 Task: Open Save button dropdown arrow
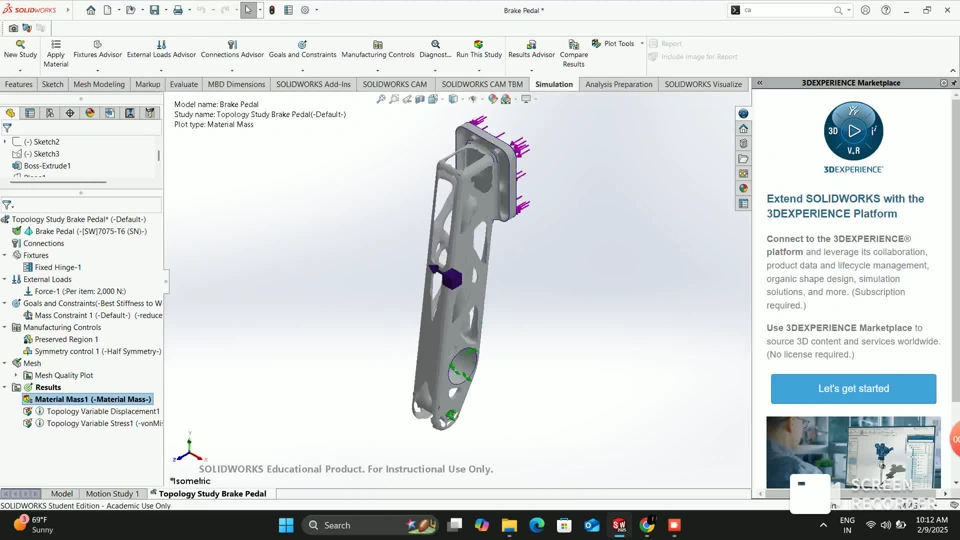click(165, 10)
